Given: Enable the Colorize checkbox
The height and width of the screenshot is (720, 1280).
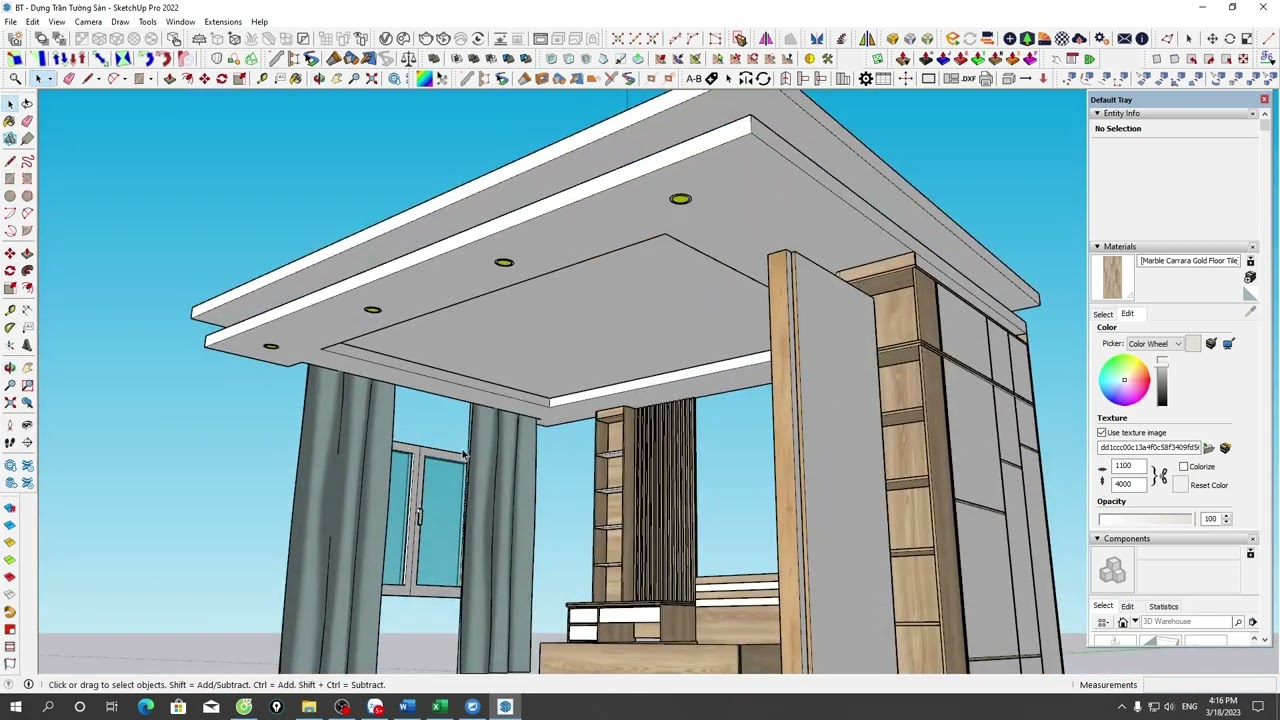Looking at the screenshot, I should (1184, 467).
